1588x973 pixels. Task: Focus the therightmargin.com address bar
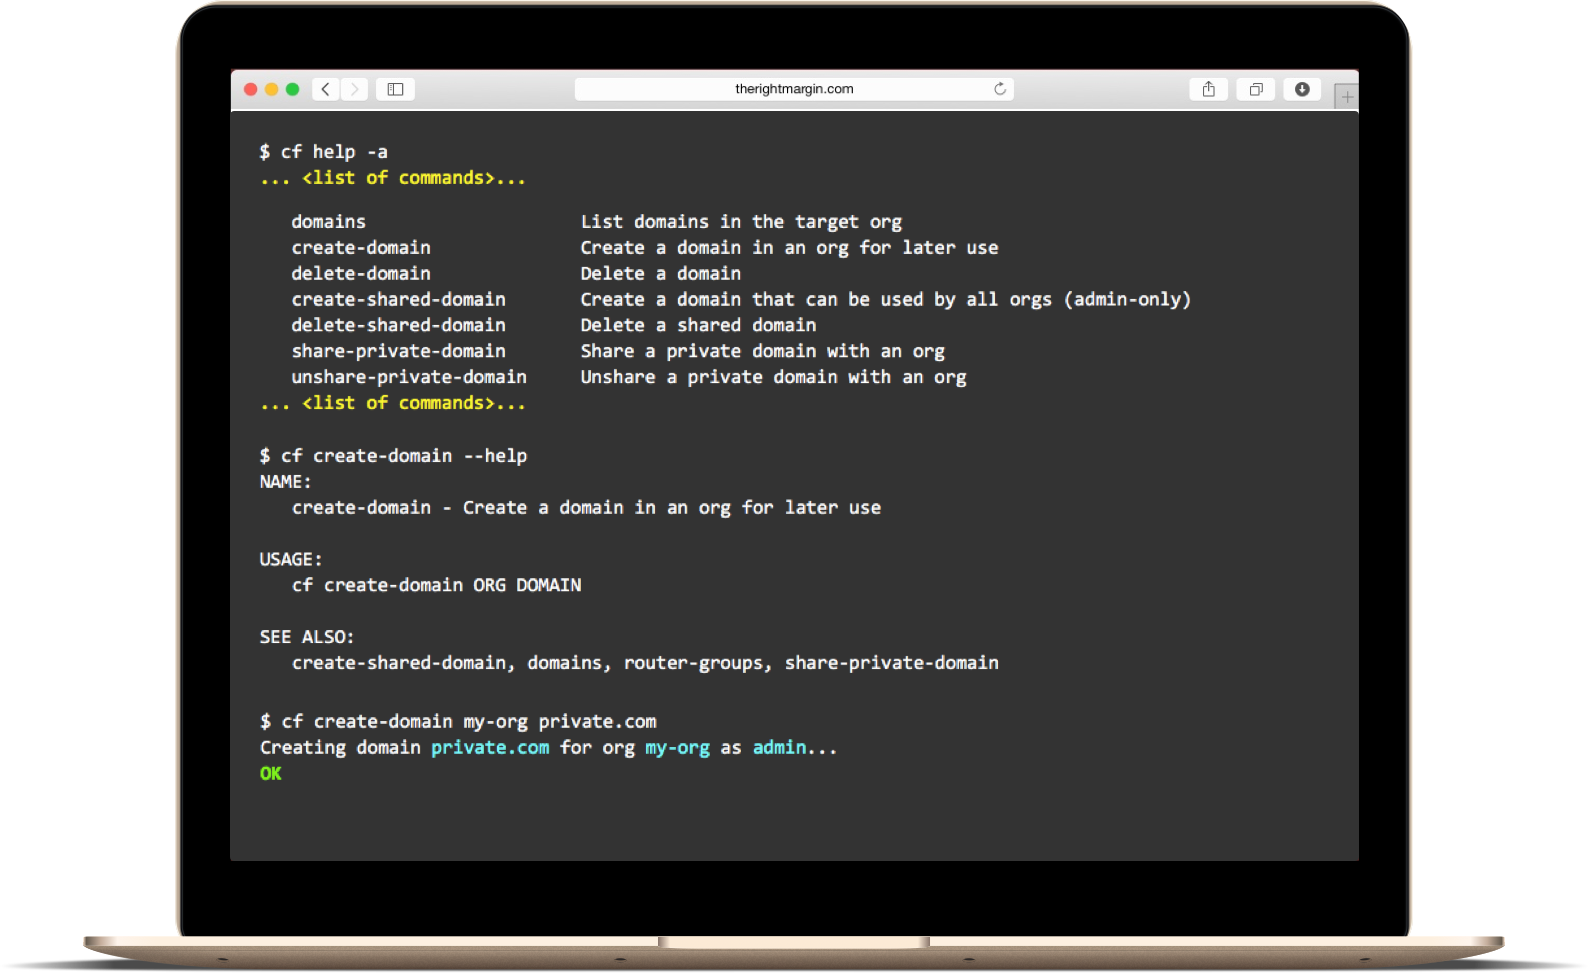794,89
